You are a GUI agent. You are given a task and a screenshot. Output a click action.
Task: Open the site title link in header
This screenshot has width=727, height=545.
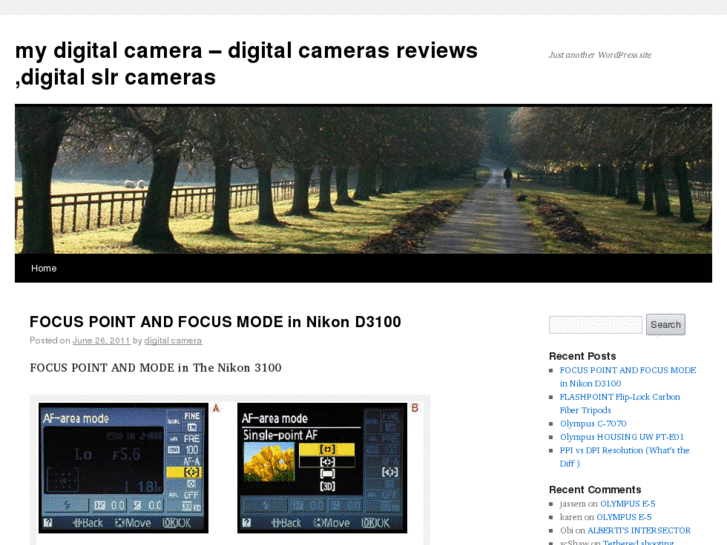[x=246, y=63]
